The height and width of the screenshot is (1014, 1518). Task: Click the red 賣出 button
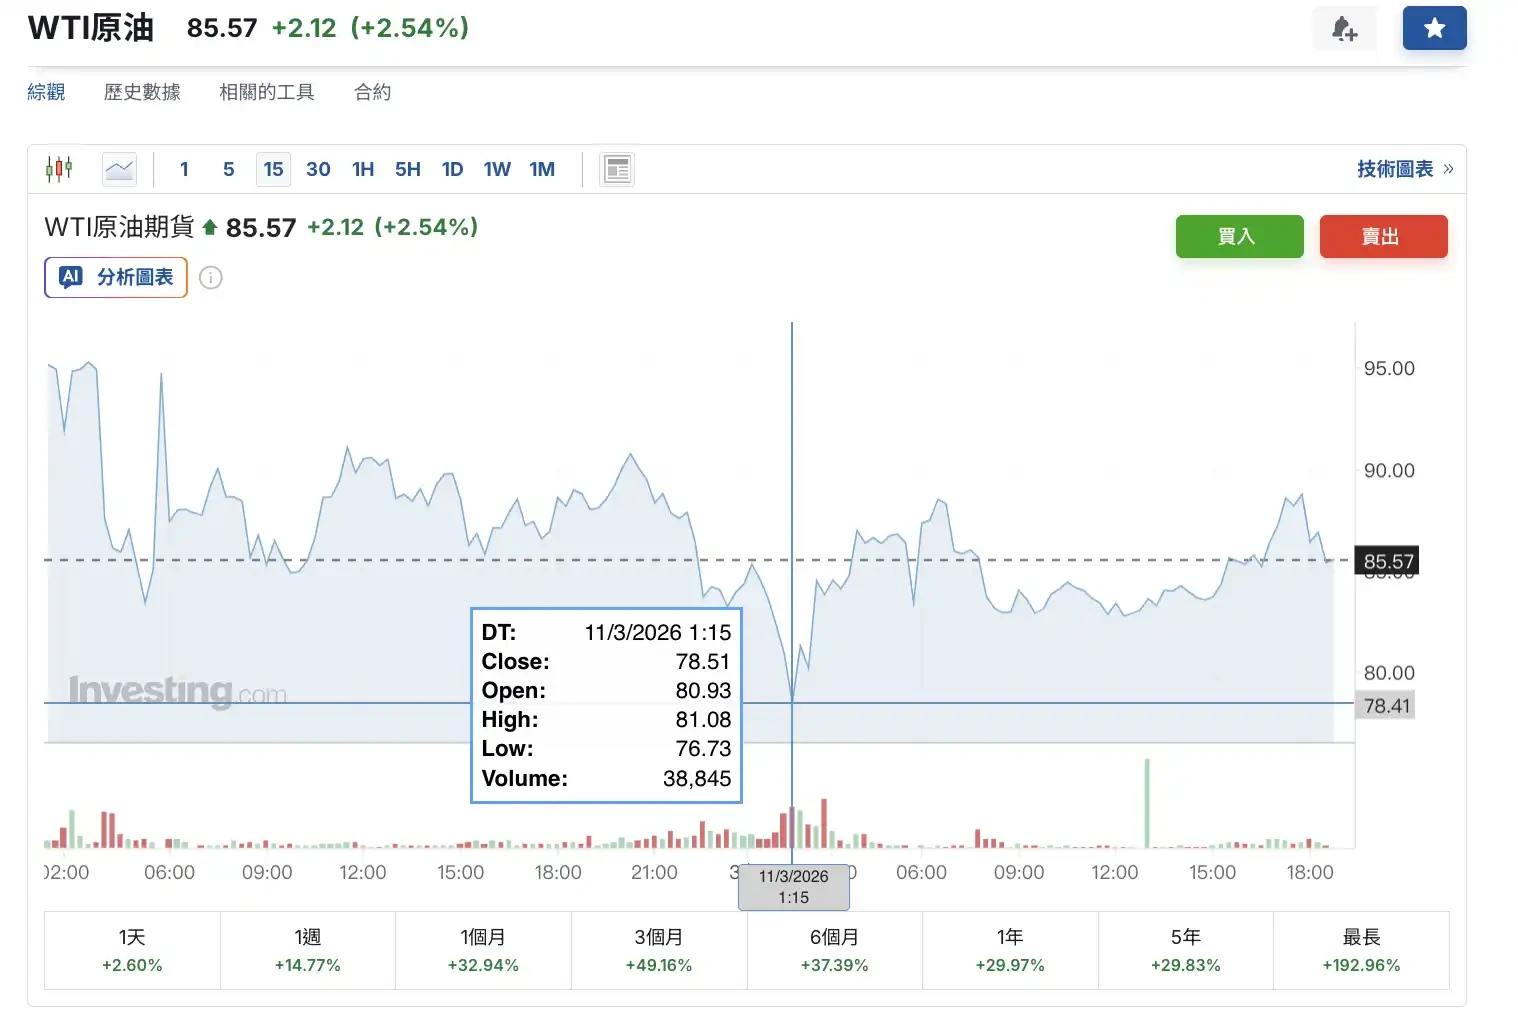pyautogui.click(x=1383, y=236)
